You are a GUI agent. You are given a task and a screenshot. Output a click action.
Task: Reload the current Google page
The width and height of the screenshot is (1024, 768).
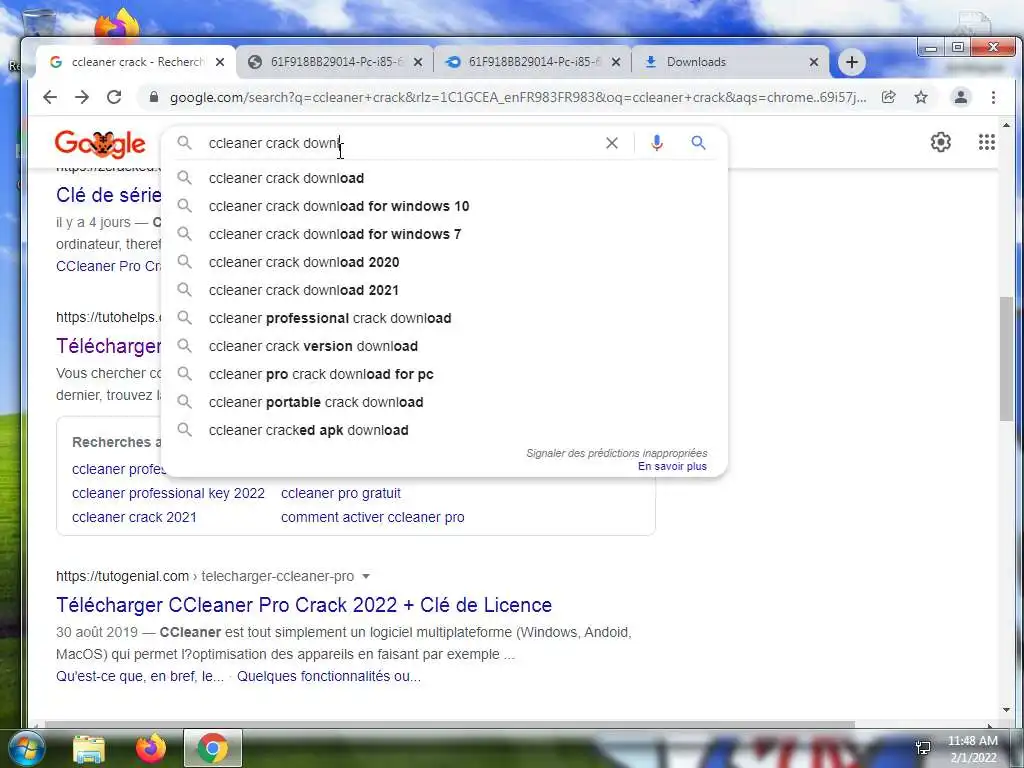[x=114, y=97]
